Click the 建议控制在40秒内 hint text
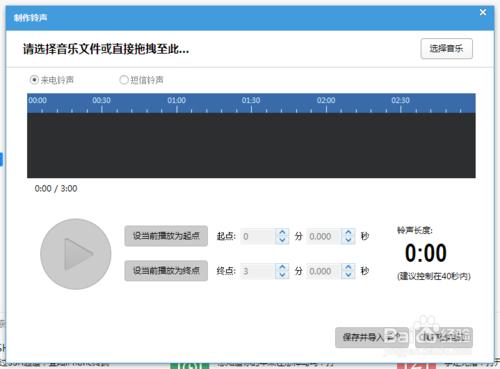 click(434, 276)
